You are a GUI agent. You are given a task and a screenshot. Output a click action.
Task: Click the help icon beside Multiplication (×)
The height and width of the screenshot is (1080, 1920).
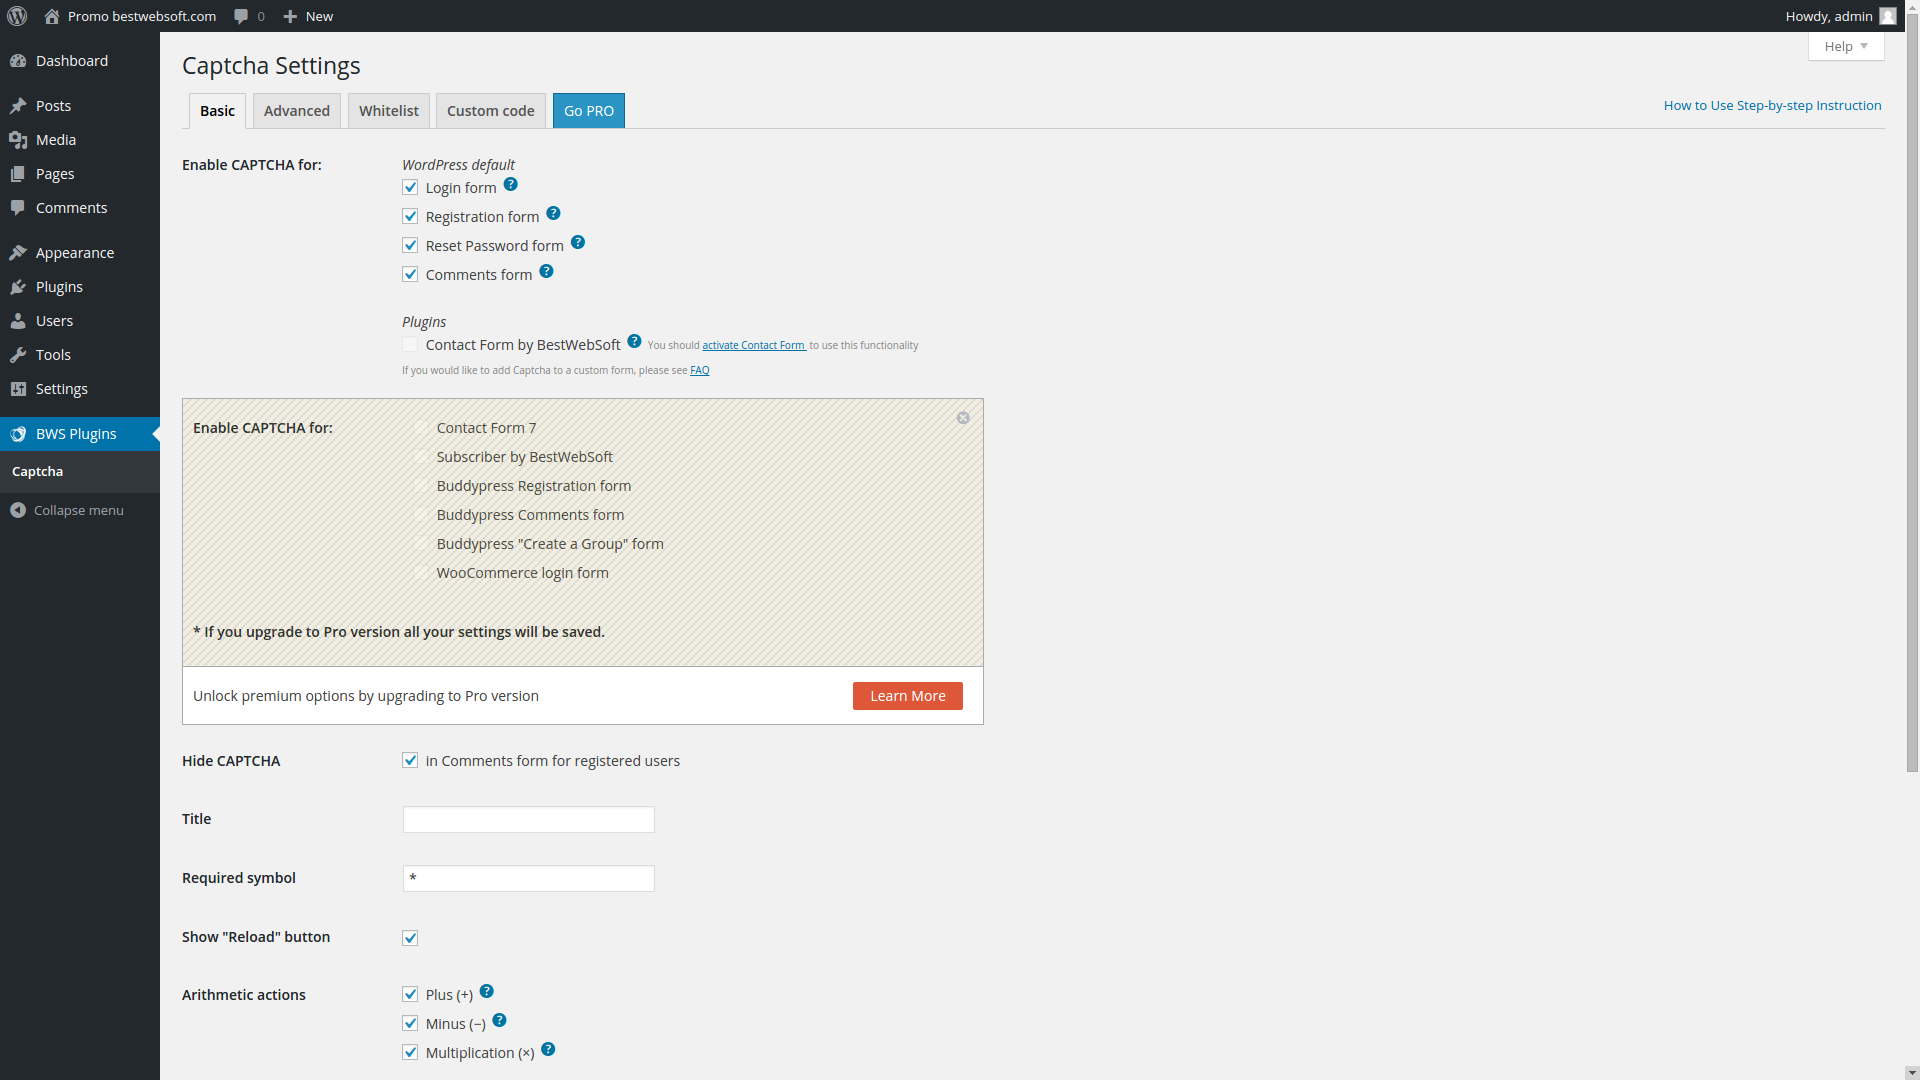point(548,1049)
